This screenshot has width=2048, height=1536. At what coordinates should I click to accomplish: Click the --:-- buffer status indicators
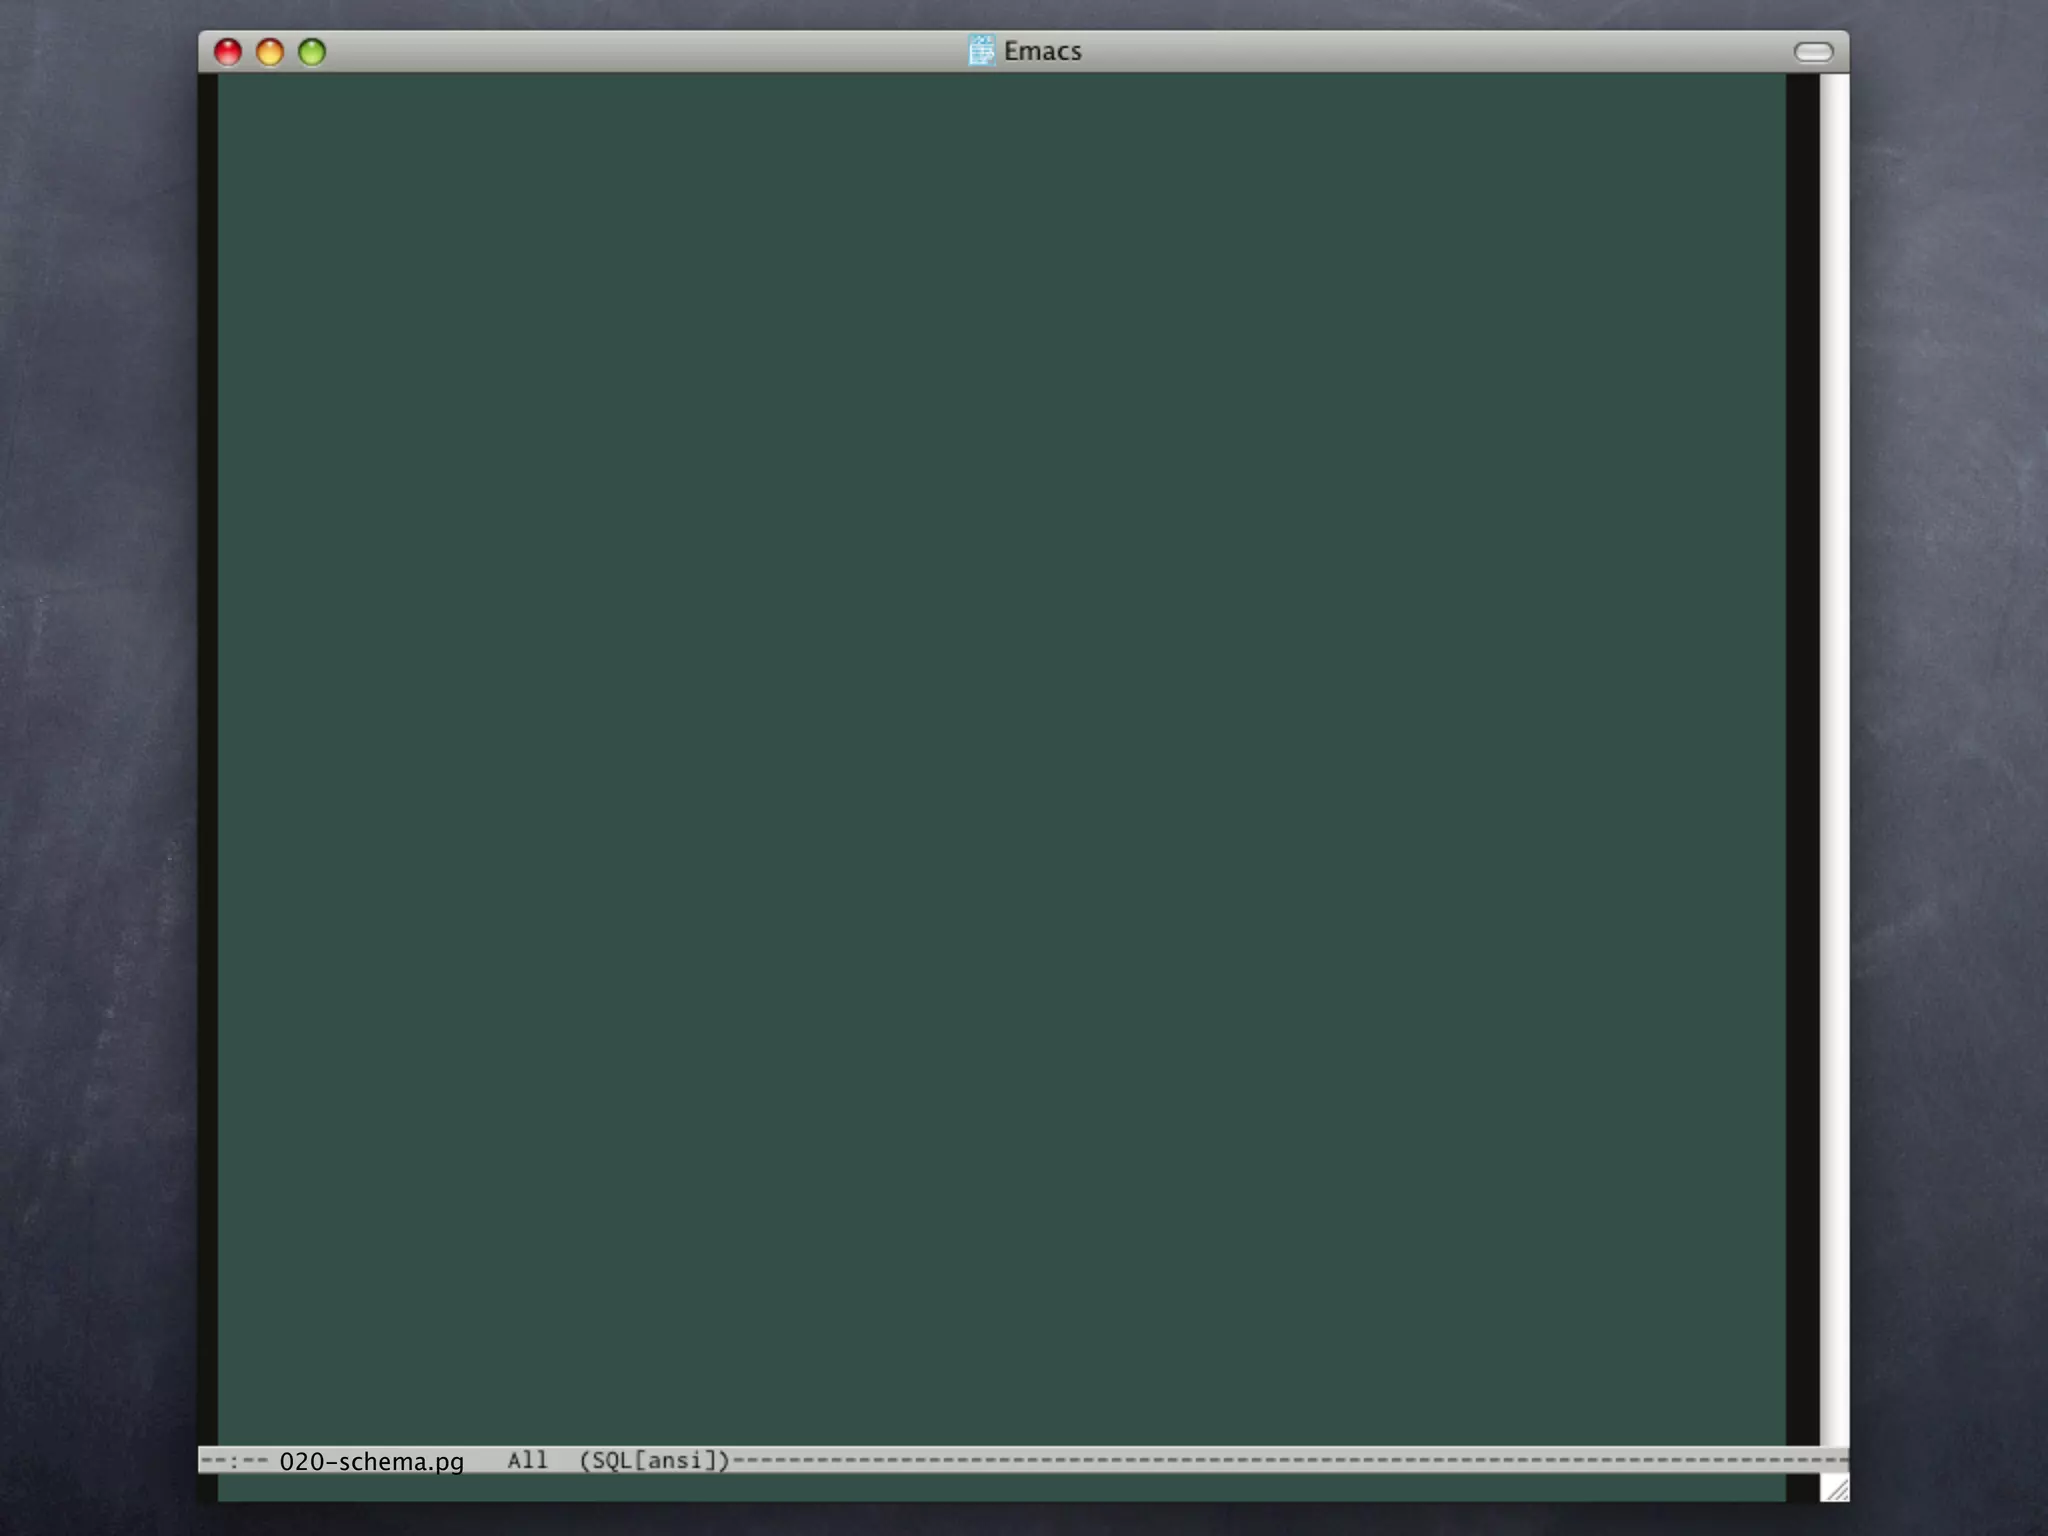pos(234,1461)
